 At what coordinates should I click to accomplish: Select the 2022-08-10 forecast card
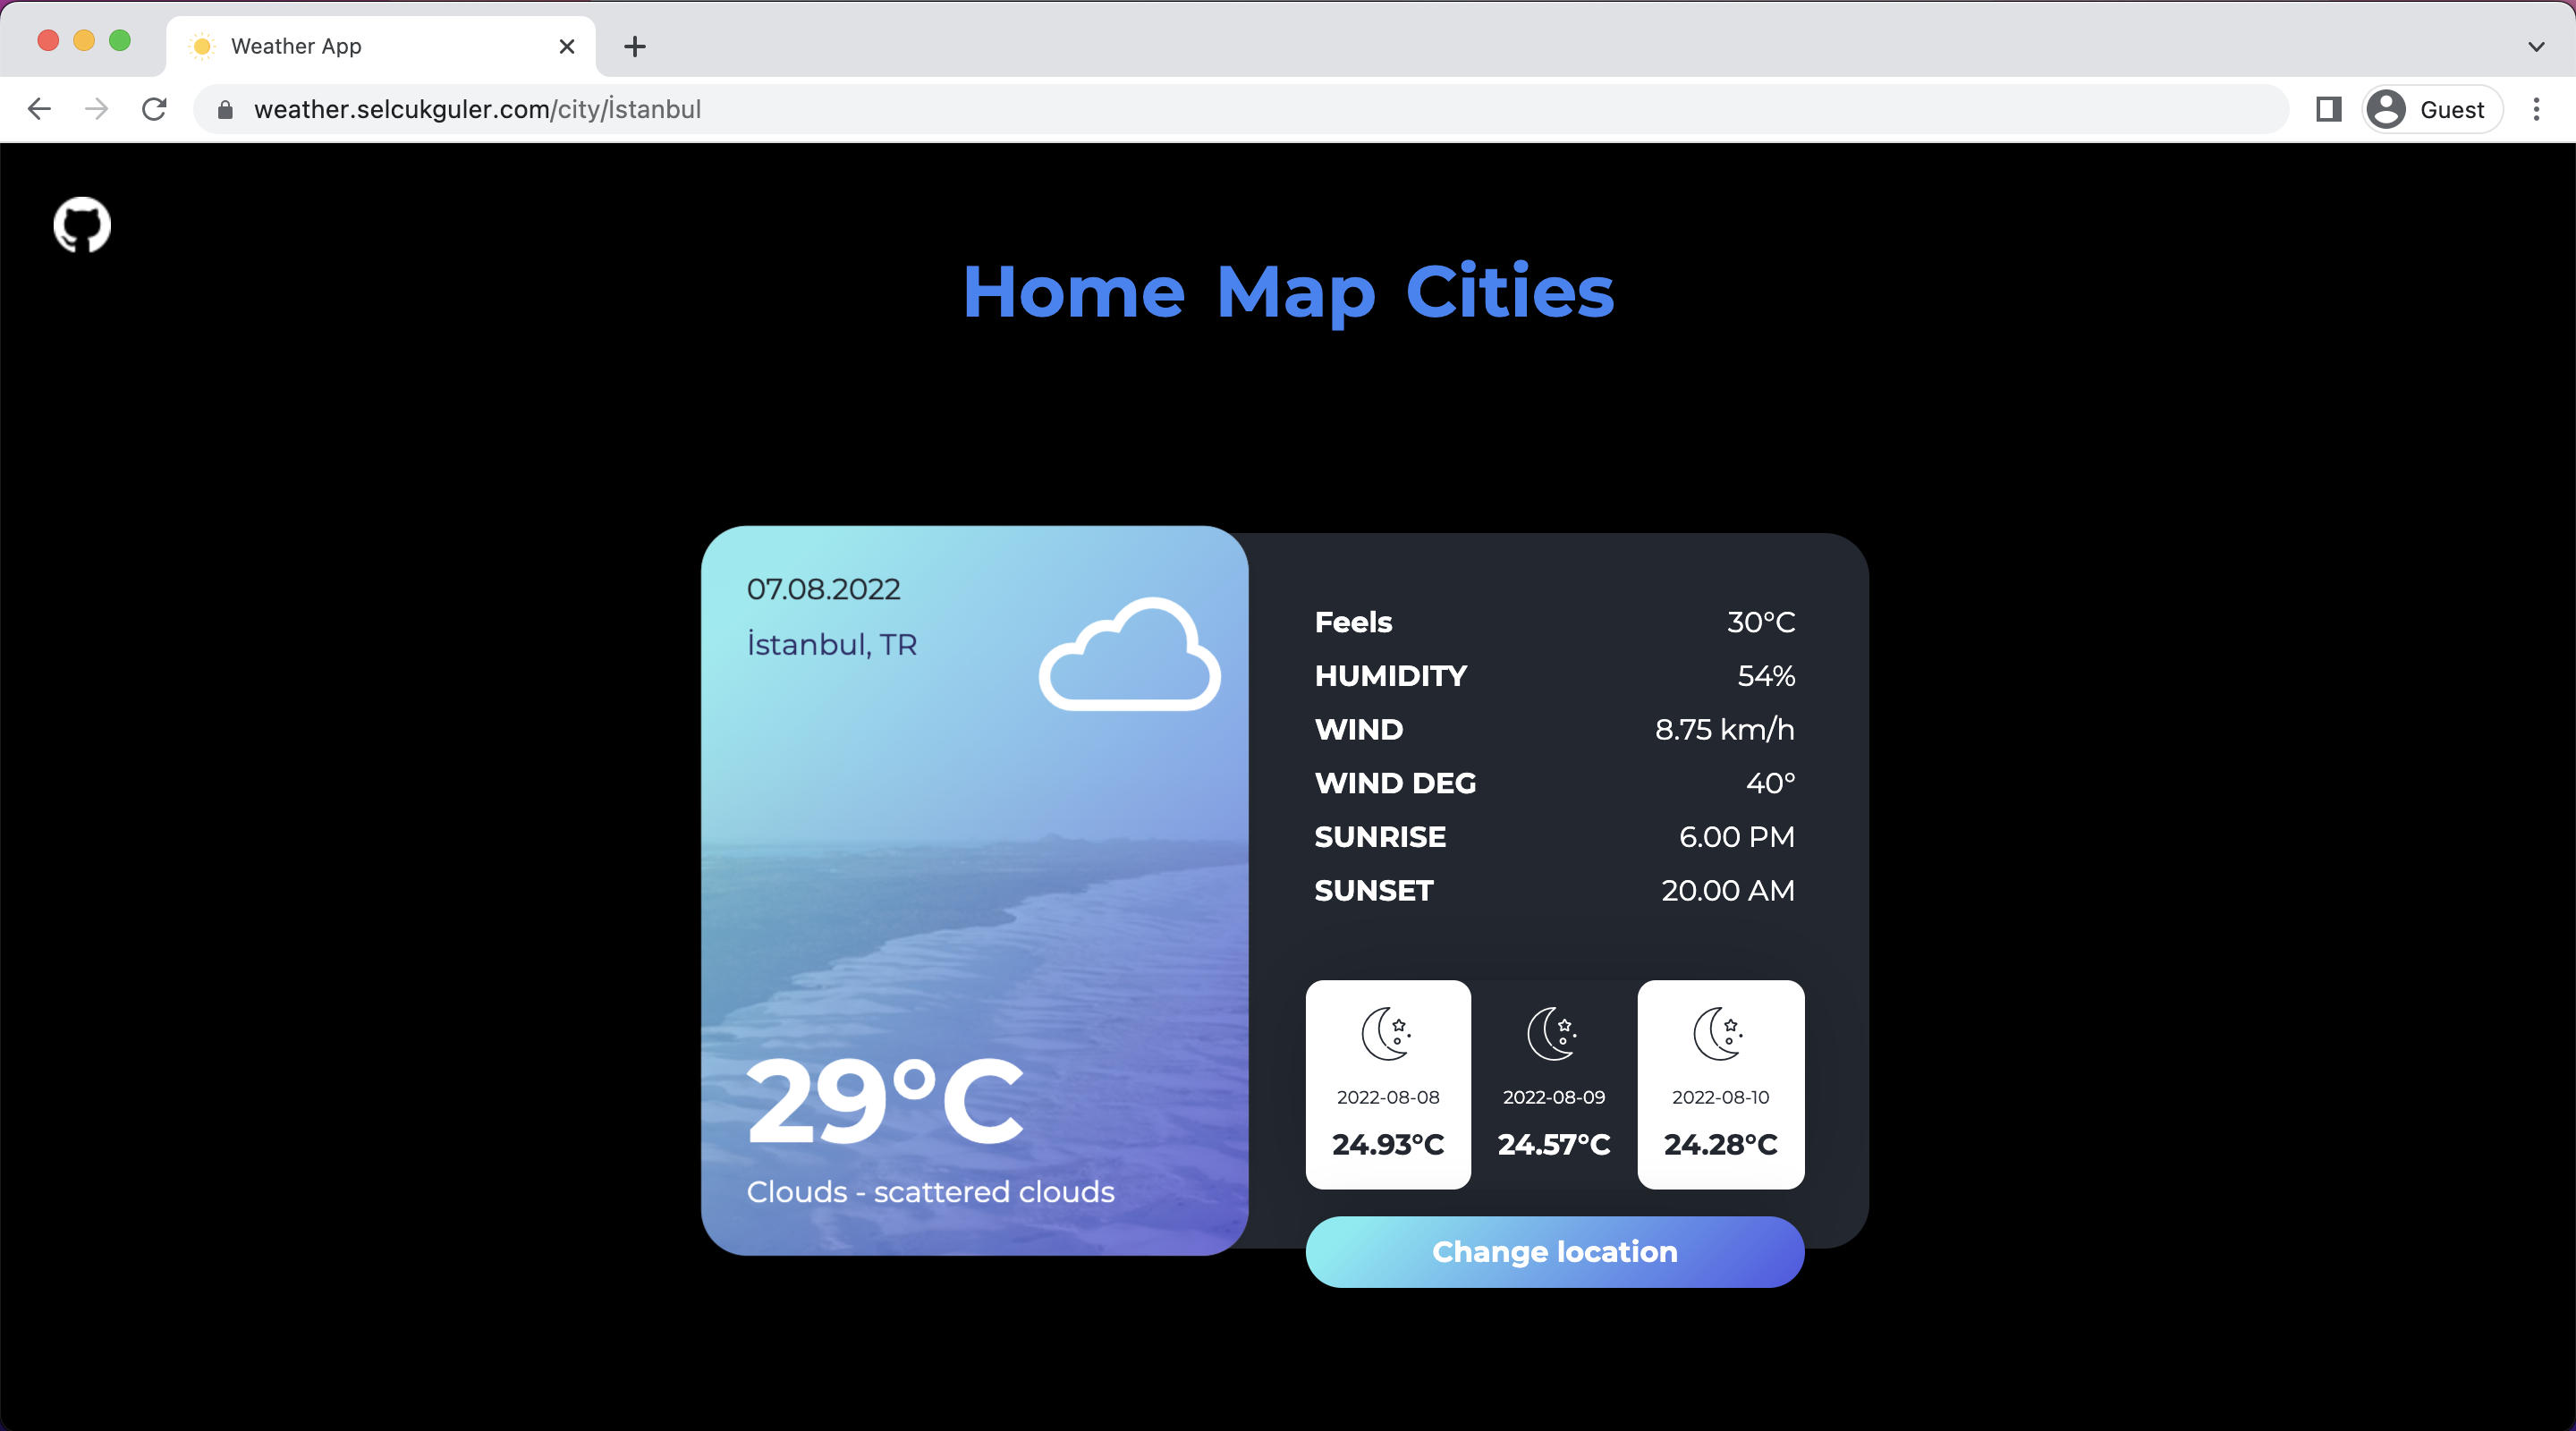[x=1722, y=1084]
